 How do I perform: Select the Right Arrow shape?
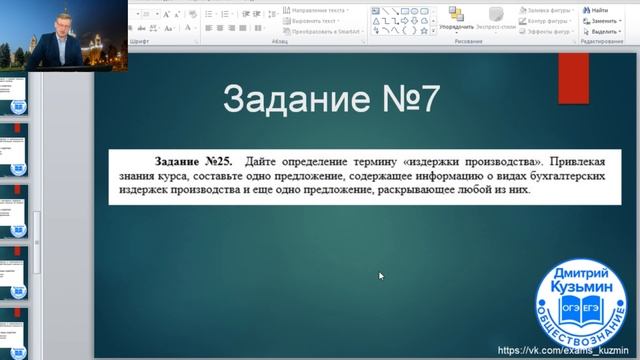(405, 21)
